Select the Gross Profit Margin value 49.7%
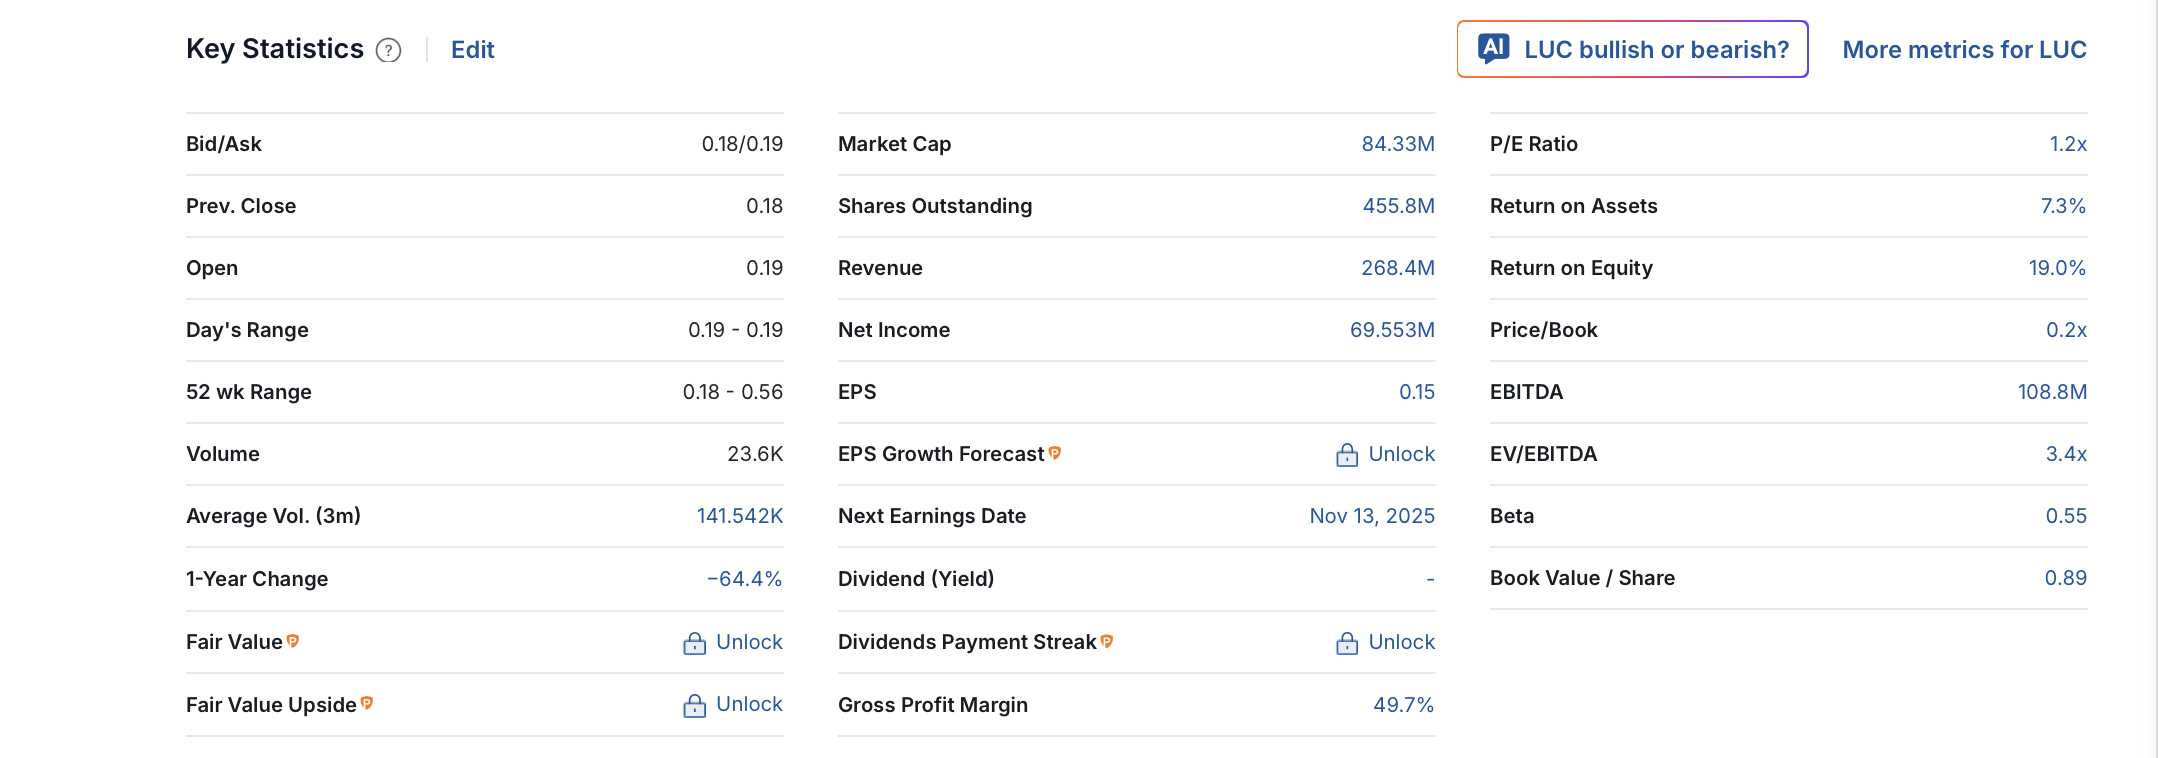Viewport: 2158px width, 758px height. coord(1403,705)
